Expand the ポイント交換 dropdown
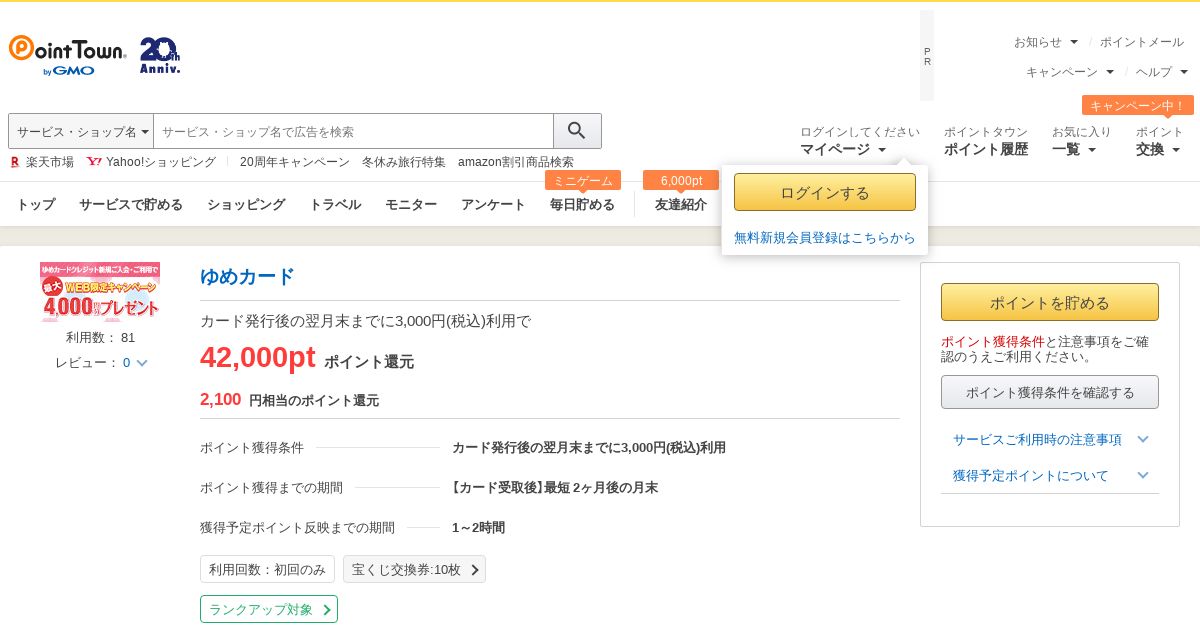Image resolution: width=1200 pixels, height=630 pixels. [x=1159, y=141]
